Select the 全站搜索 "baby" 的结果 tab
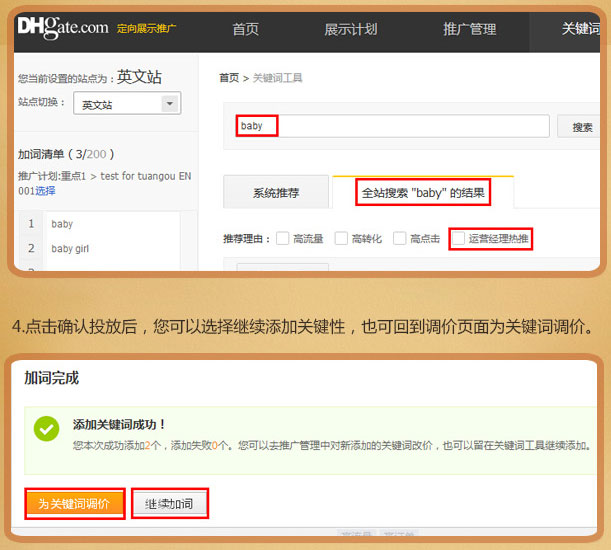This screenshot has height=550, width=611. [424, 192]
